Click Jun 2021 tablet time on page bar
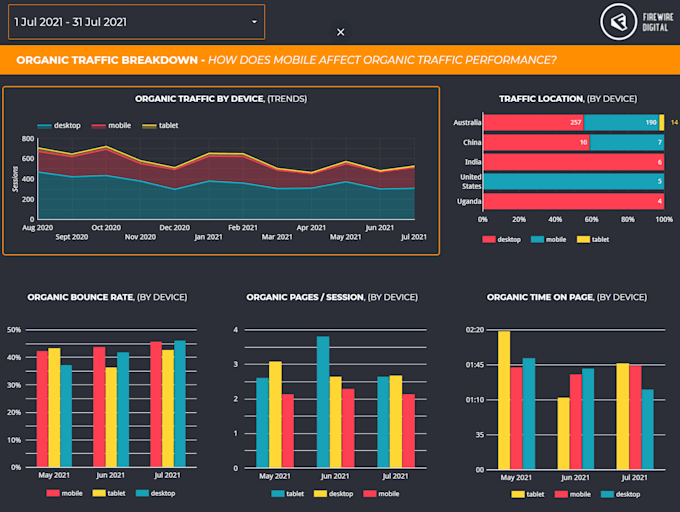 (x=563, y=434)
